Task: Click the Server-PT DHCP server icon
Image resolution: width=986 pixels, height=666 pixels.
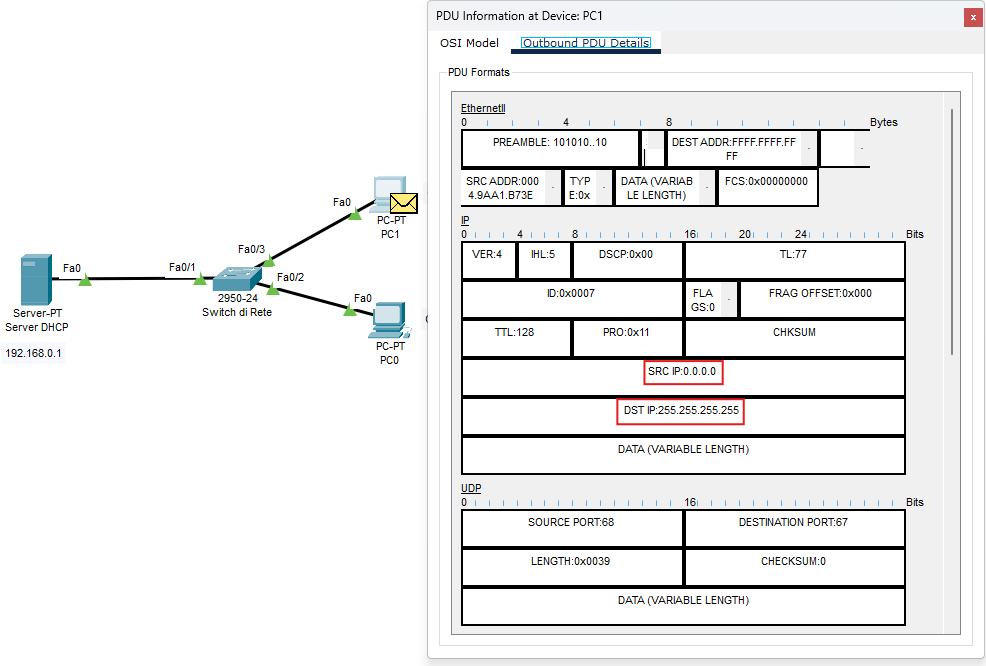Action: click(x=36, y=280)
